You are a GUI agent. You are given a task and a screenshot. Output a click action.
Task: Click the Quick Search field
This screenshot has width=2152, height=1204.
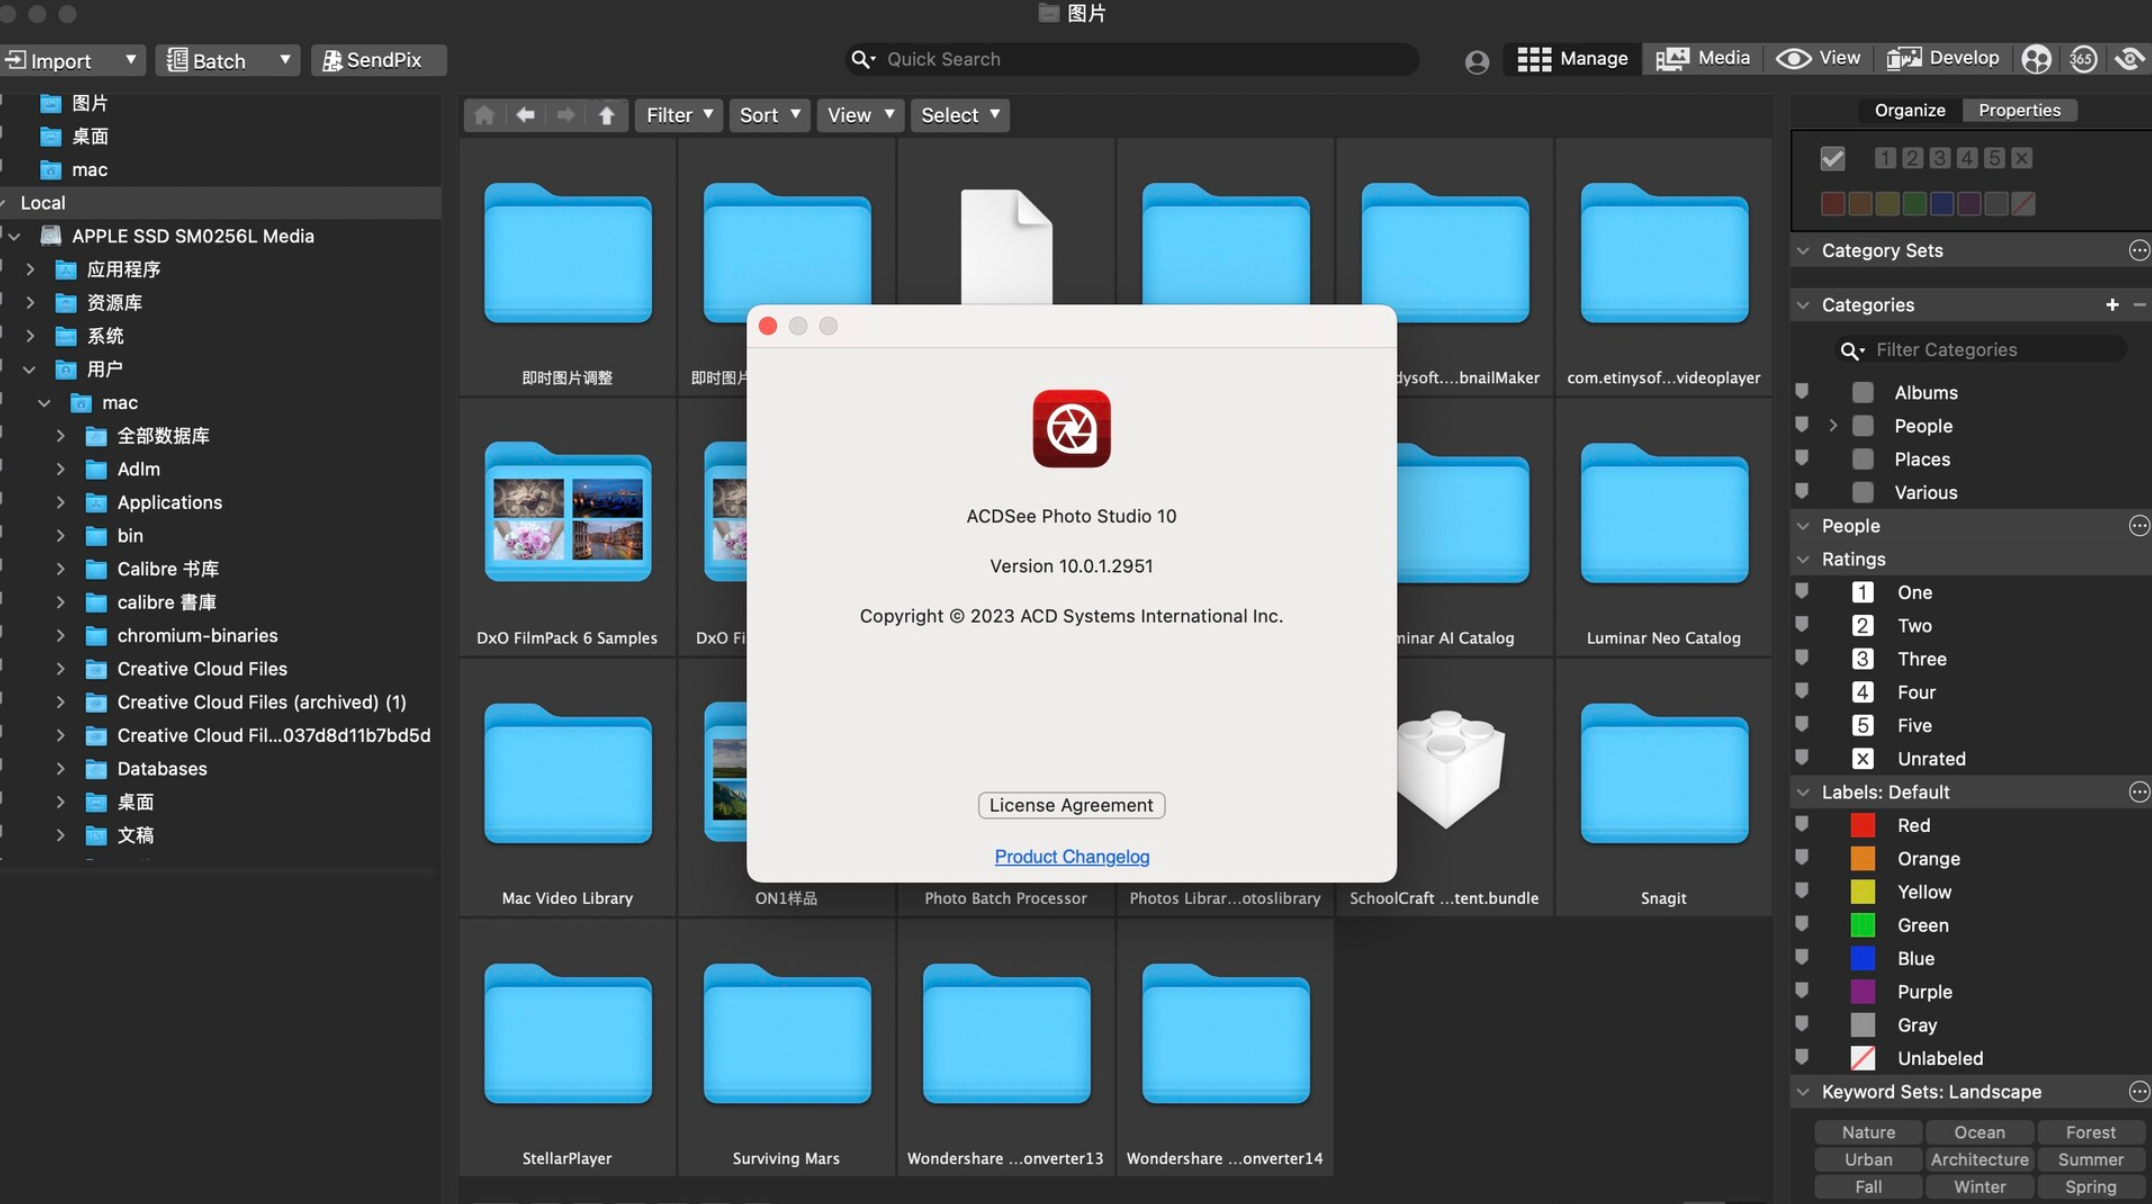click(x=1131, y=59)
